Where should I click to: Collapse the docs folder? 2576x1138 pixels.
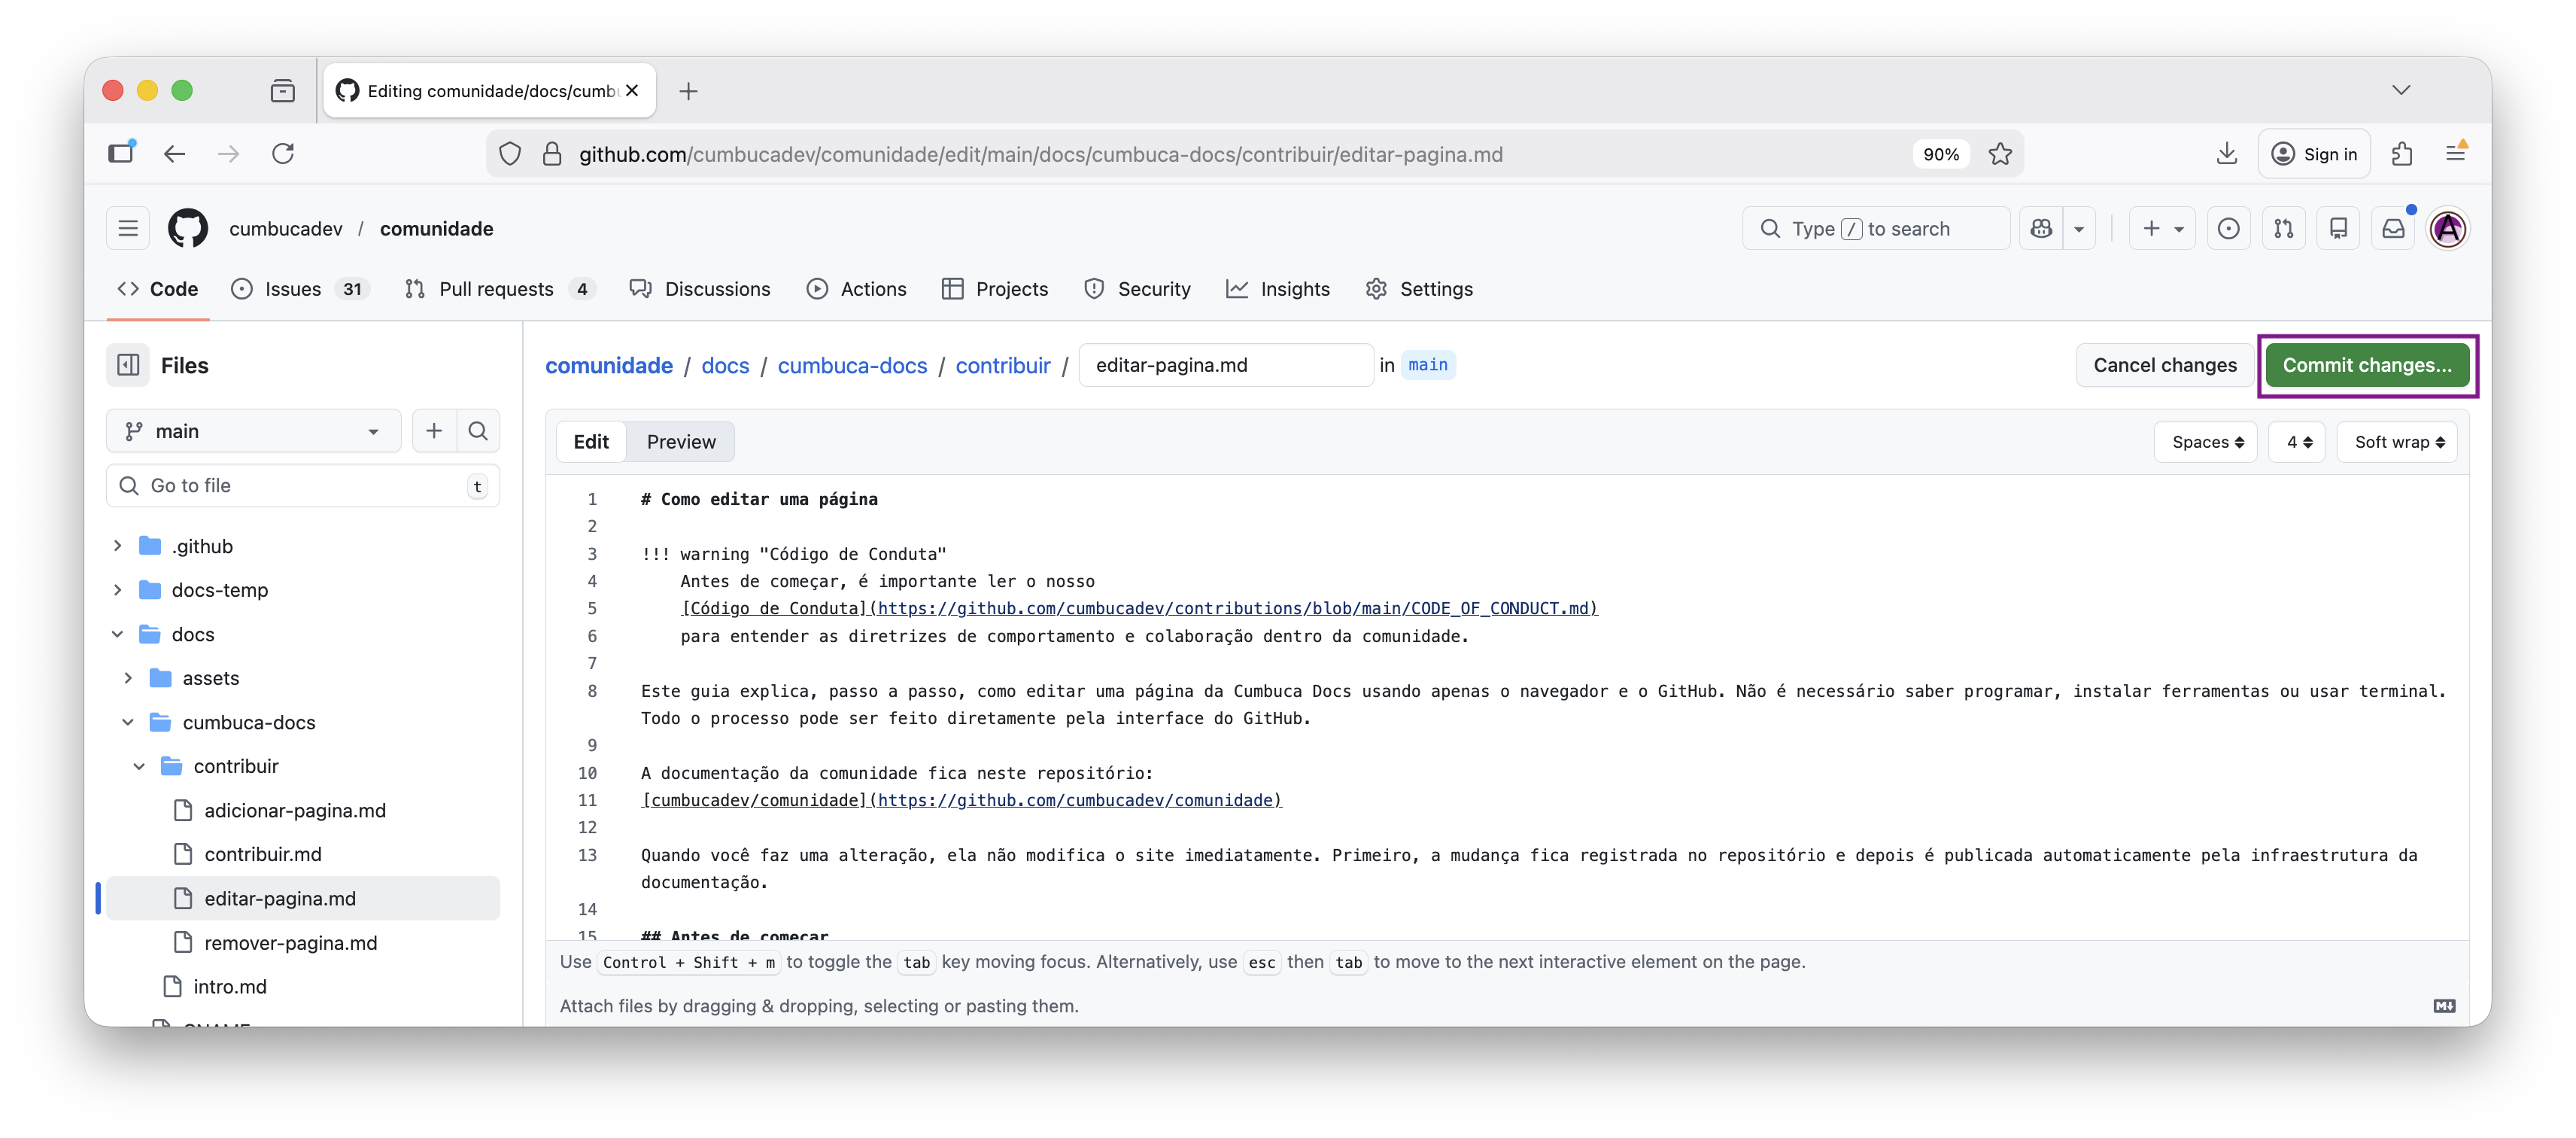coord(117,633)
